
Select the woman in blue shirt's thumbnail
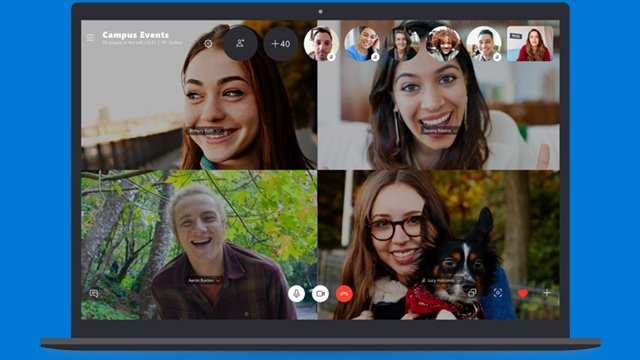click(362, 43)
